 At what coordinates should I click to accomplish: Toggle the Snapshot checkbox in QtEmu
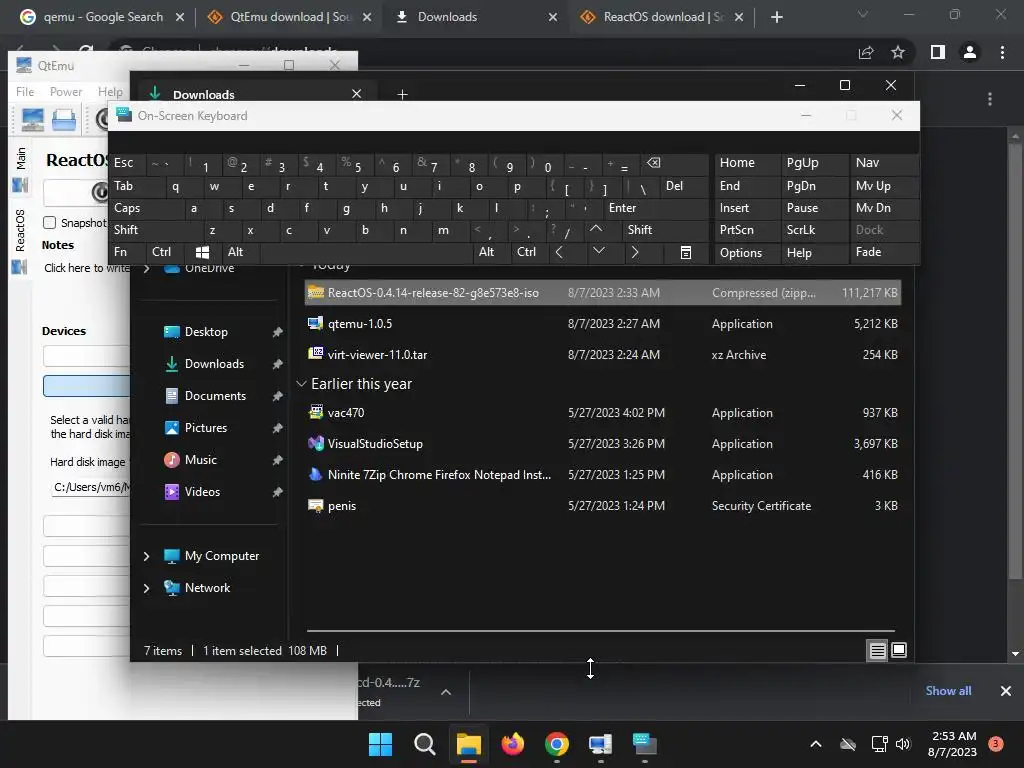pyautogui.click(x=50, y=222)
